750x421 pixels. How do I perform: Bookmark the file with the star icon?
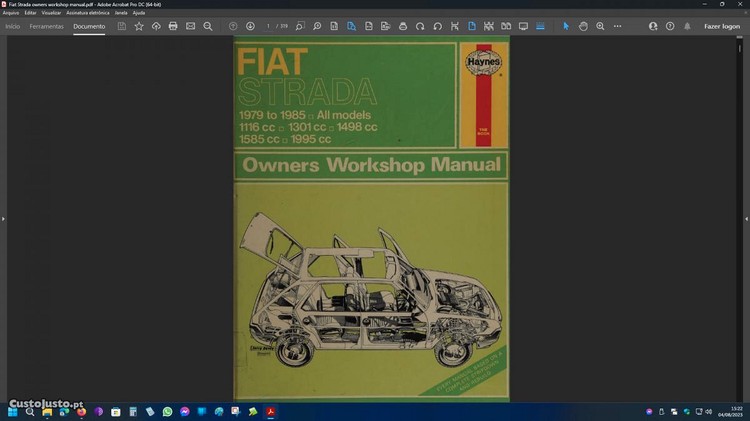[x=139, y=26]
